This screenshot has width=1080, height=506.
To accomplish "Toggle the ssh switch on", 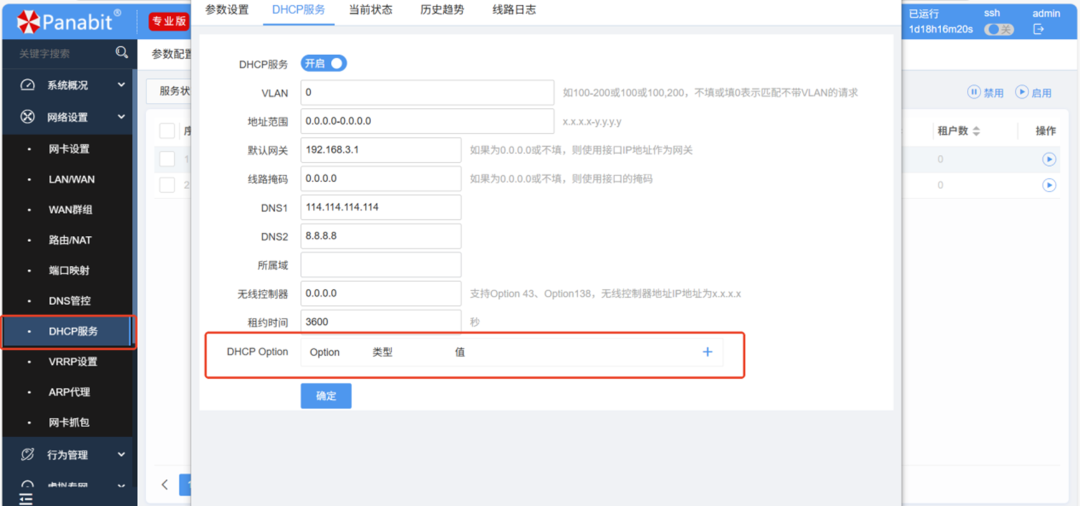I will point(998,30).
